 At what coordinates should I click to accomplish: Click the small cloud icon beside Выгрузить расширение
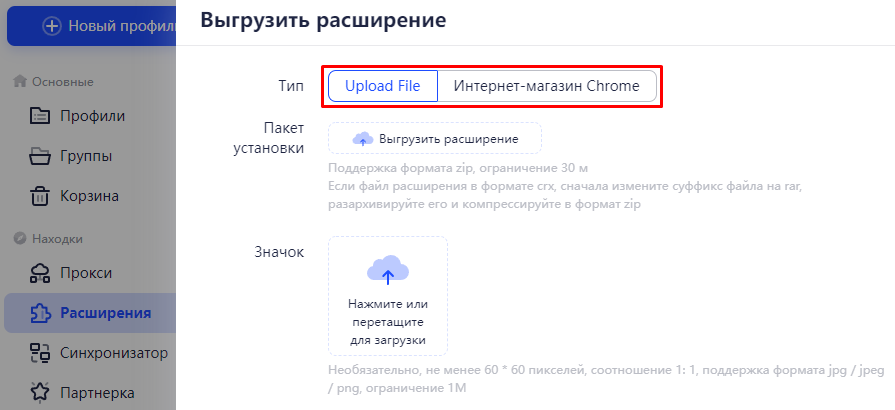pyautogui.click(x=362, y=139)
